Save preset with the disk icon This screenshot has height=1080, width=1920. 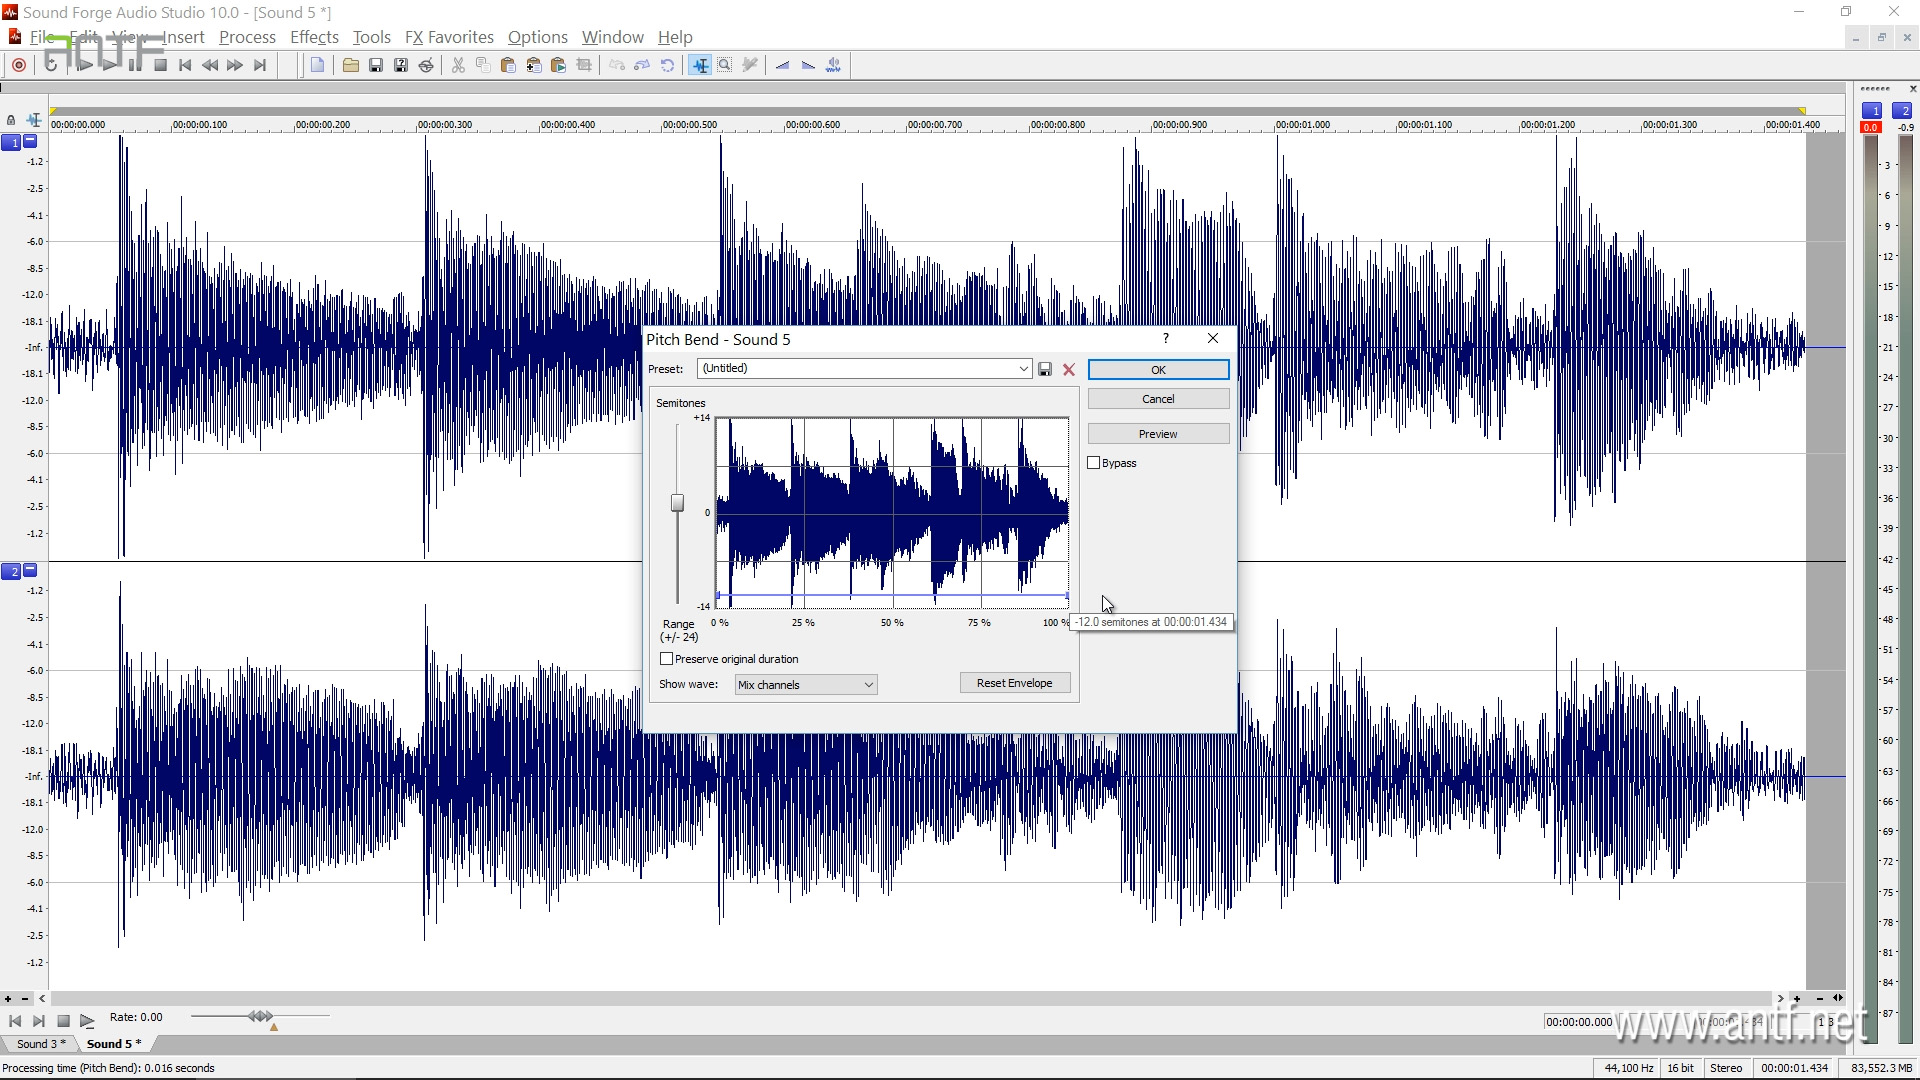coord(1045,369)
